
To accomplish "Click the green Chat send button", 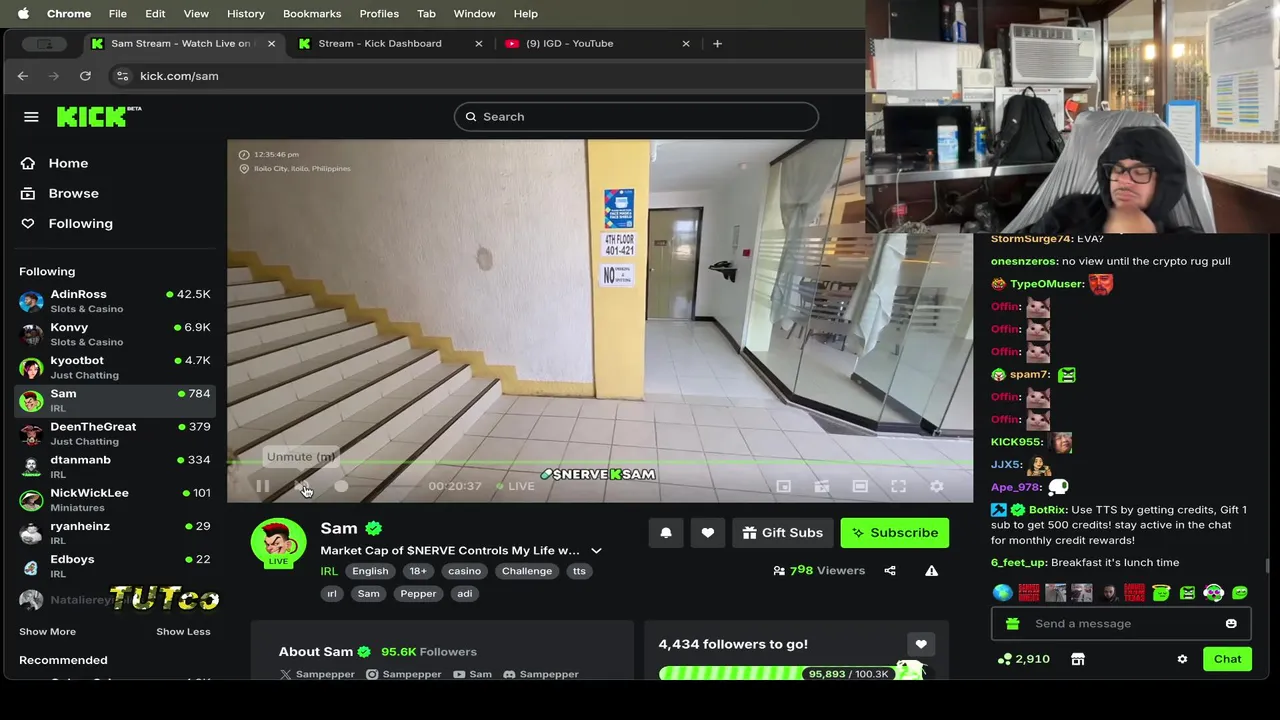I will tap(1227, 659).
